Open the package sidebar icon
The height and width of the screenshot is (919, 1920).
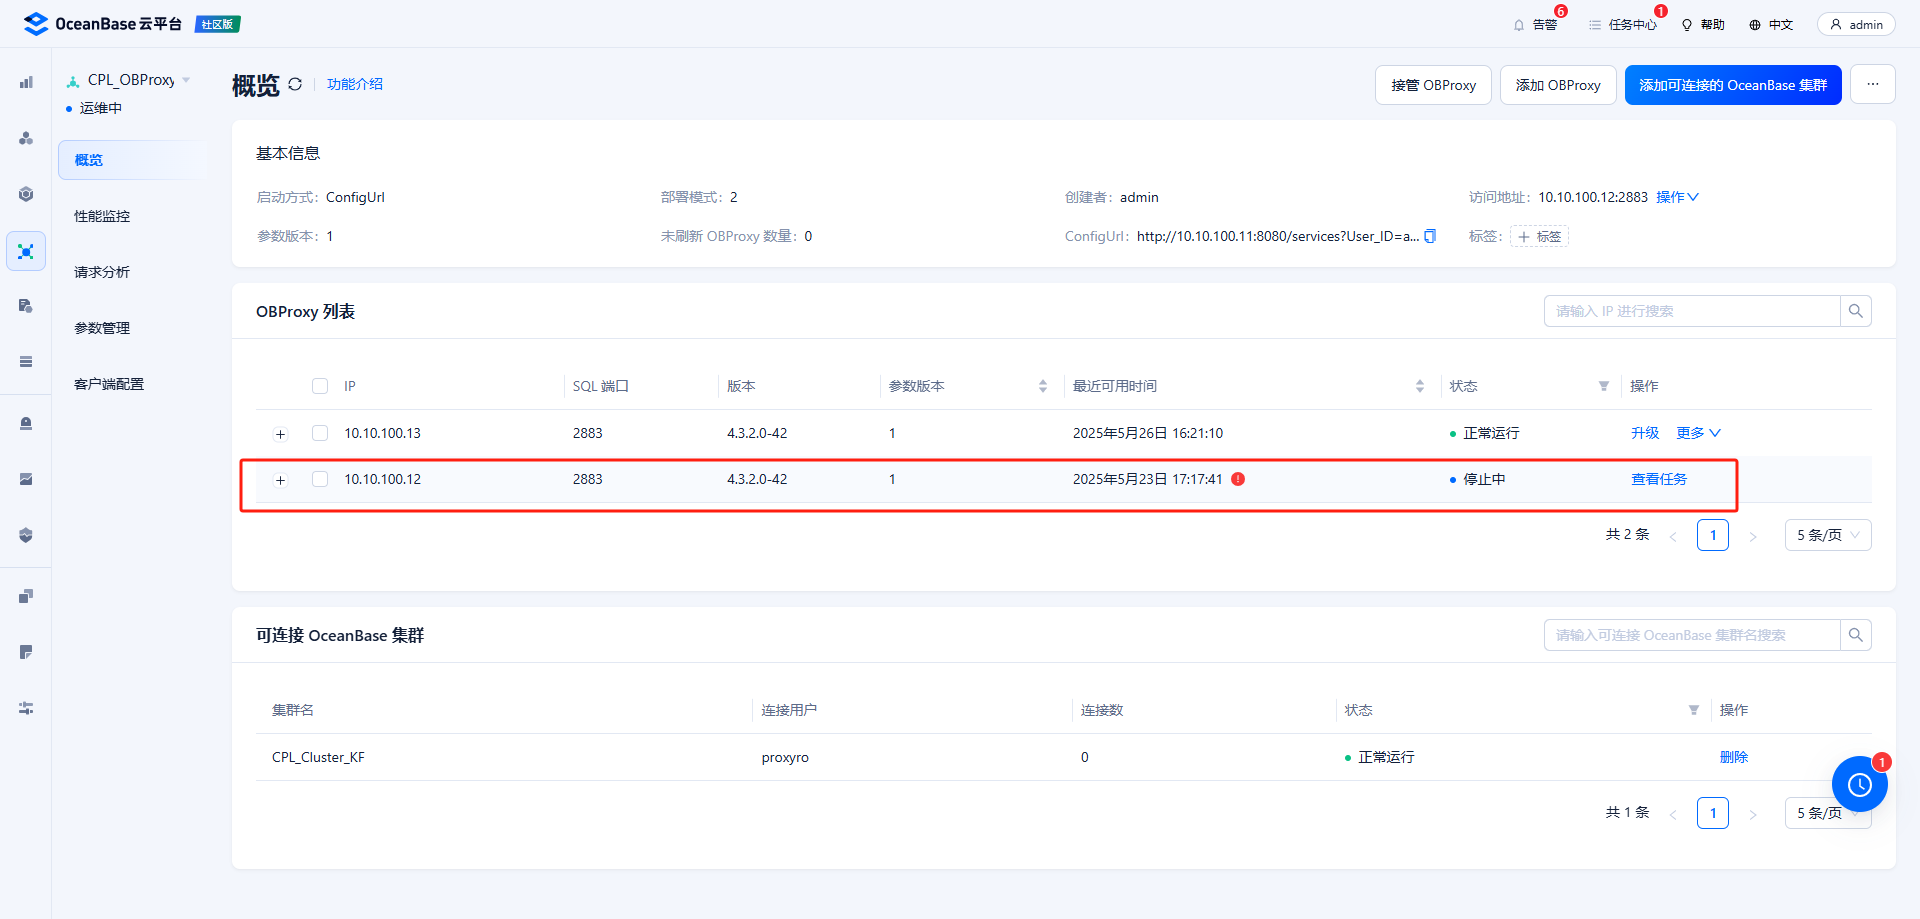click(x=26, y=596)
